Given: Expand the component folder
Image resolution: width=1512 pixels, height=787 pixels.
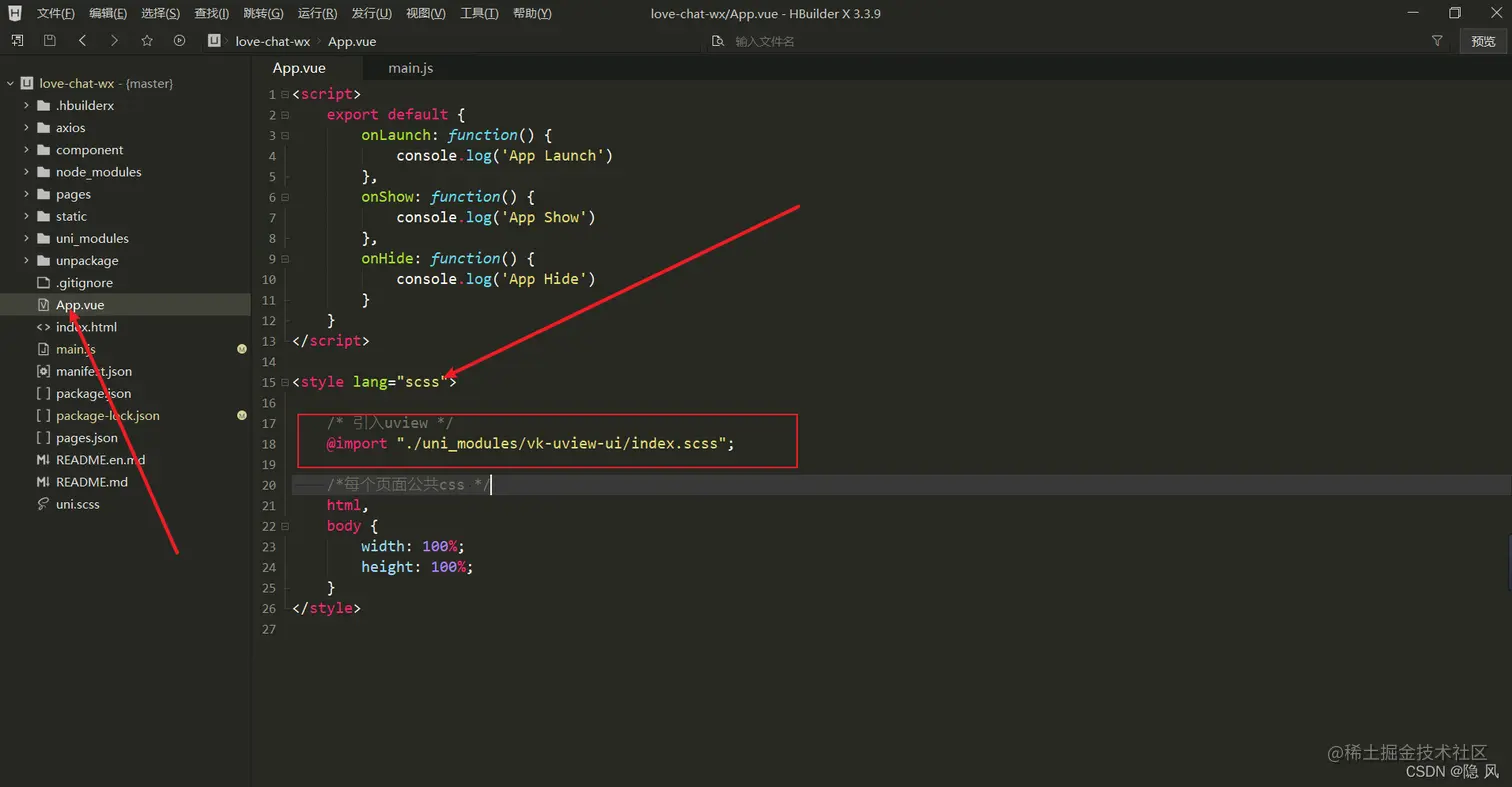Looking at the screenshot, I should (x=26, y=150).
